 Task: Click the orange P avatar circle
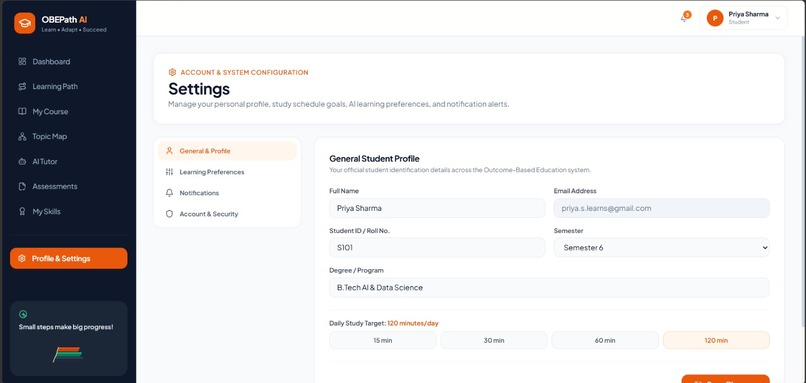715,18
